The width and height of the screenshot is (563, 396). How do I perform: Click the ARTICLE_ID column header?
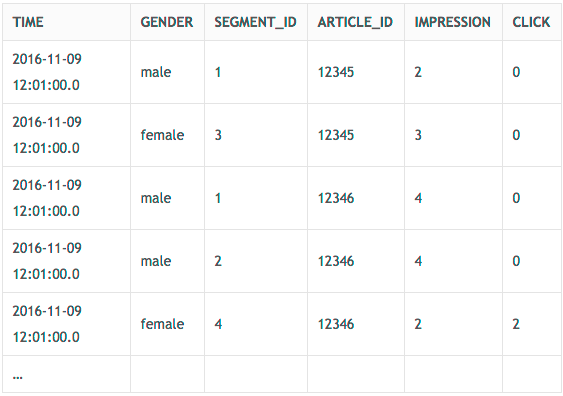355,22
